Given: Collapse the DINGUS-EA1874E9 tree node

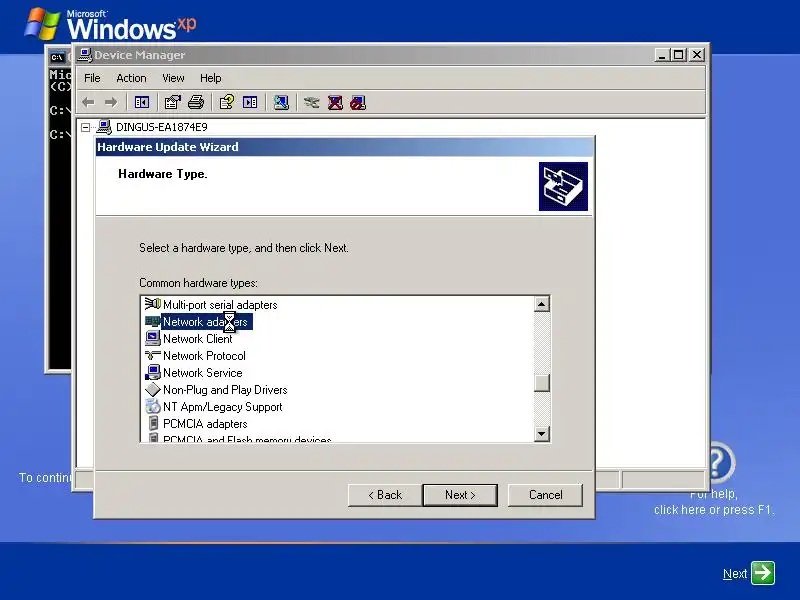Looking at the screenshot, I should coord(85,127).
